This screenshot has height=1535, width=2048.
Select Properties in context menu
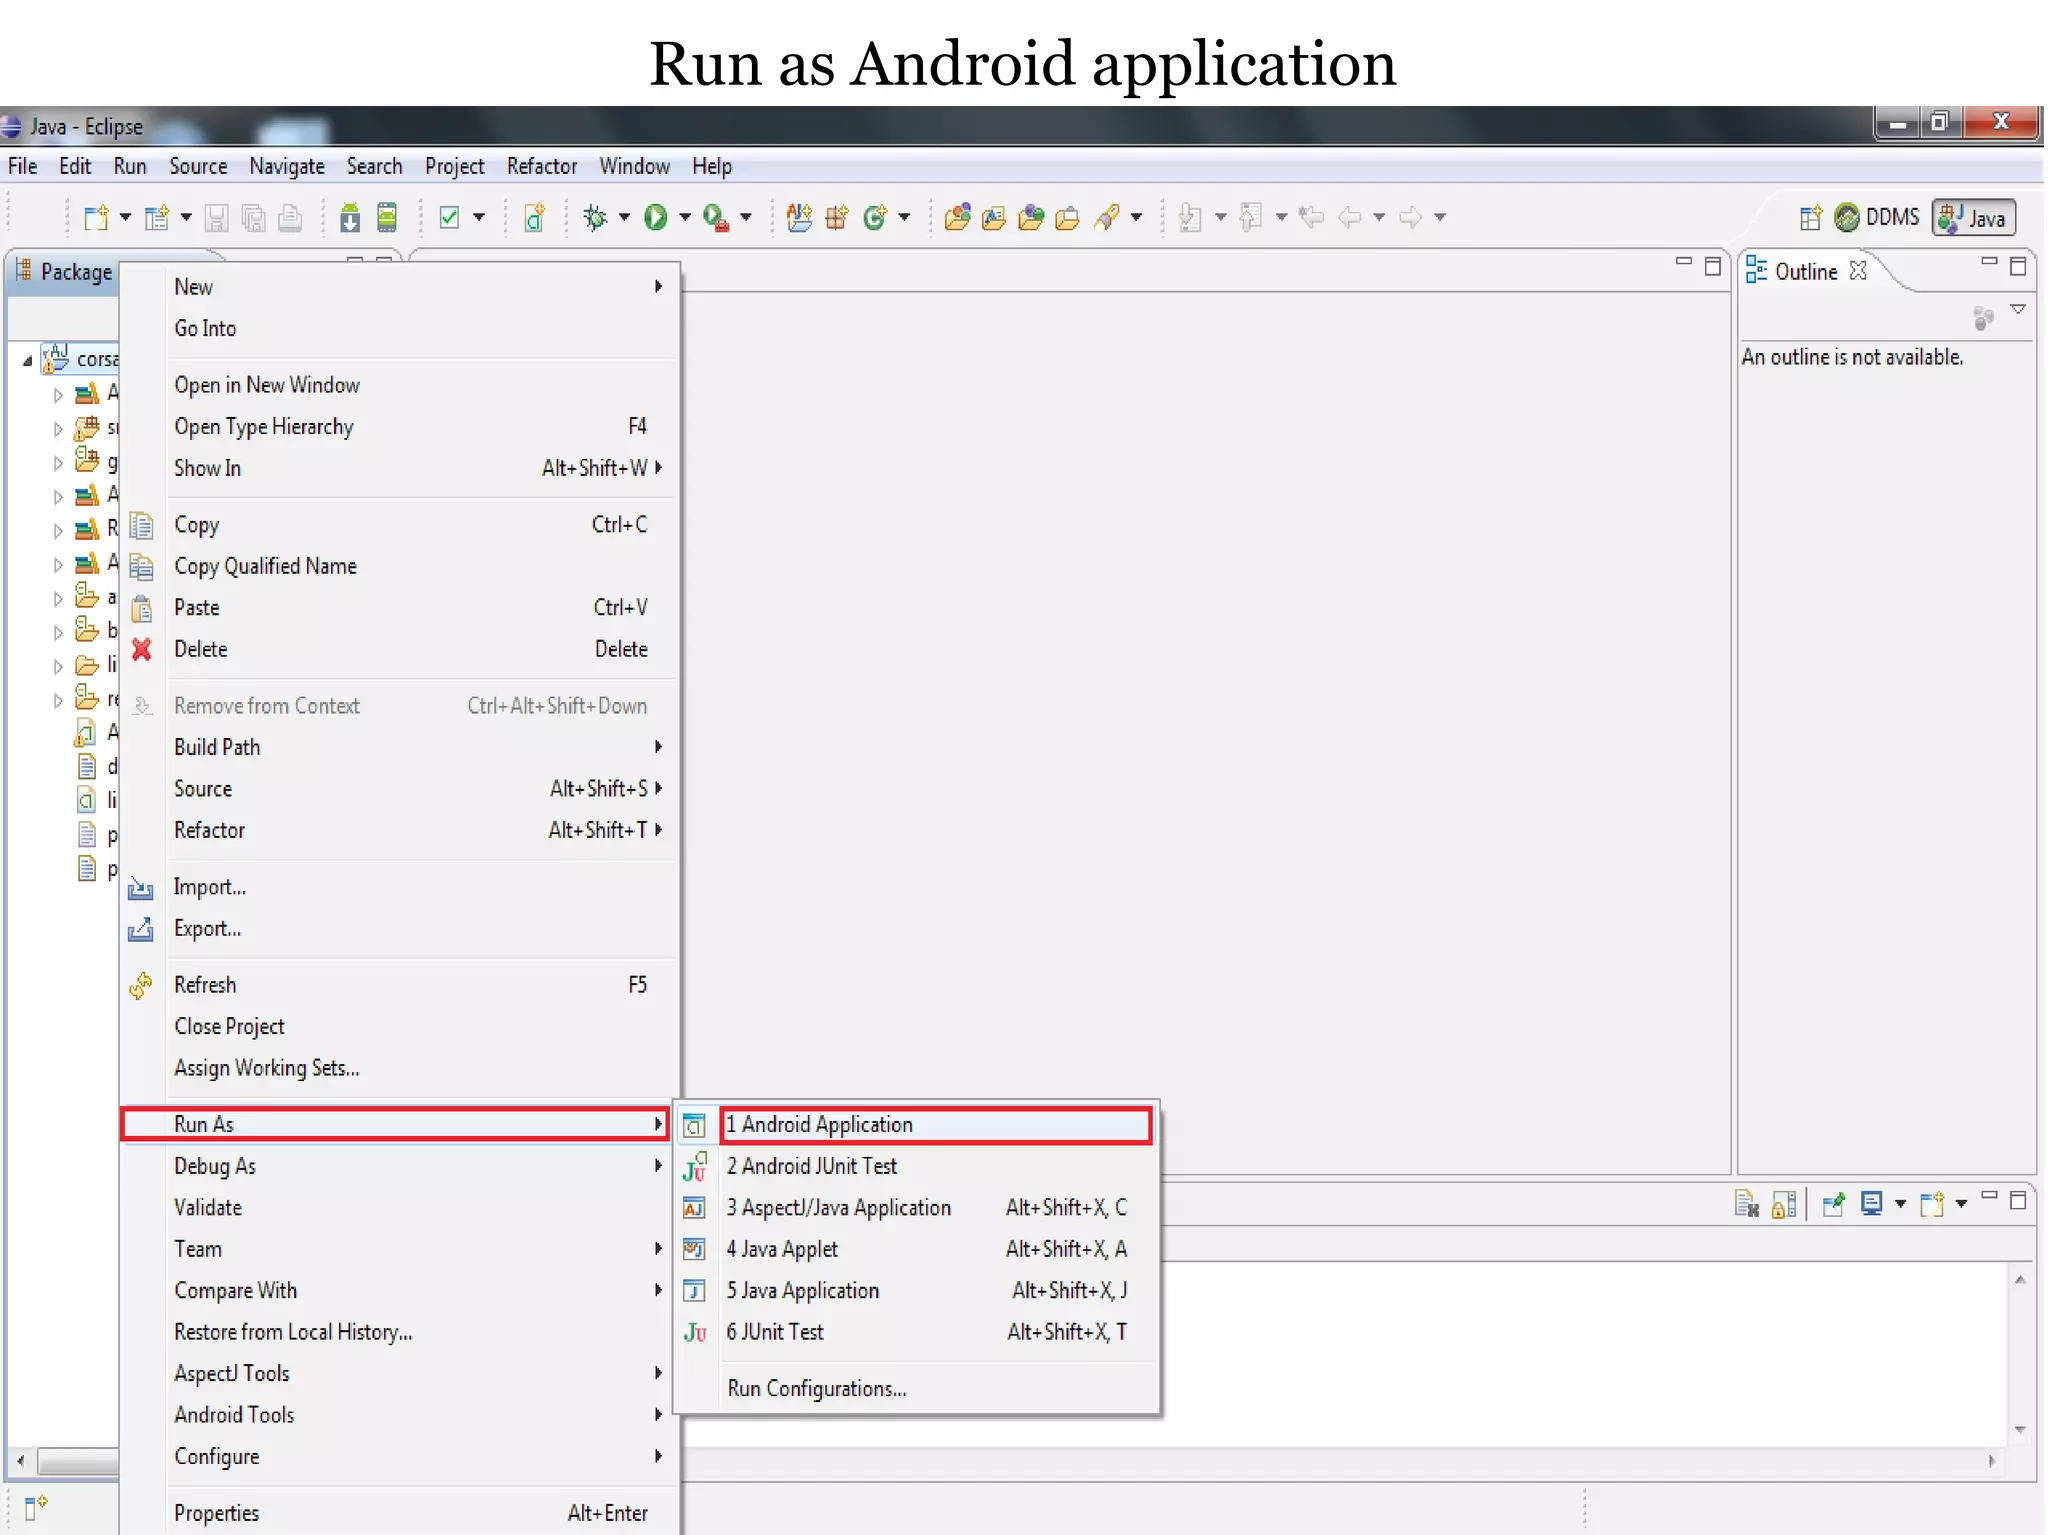coord(400,1513)
